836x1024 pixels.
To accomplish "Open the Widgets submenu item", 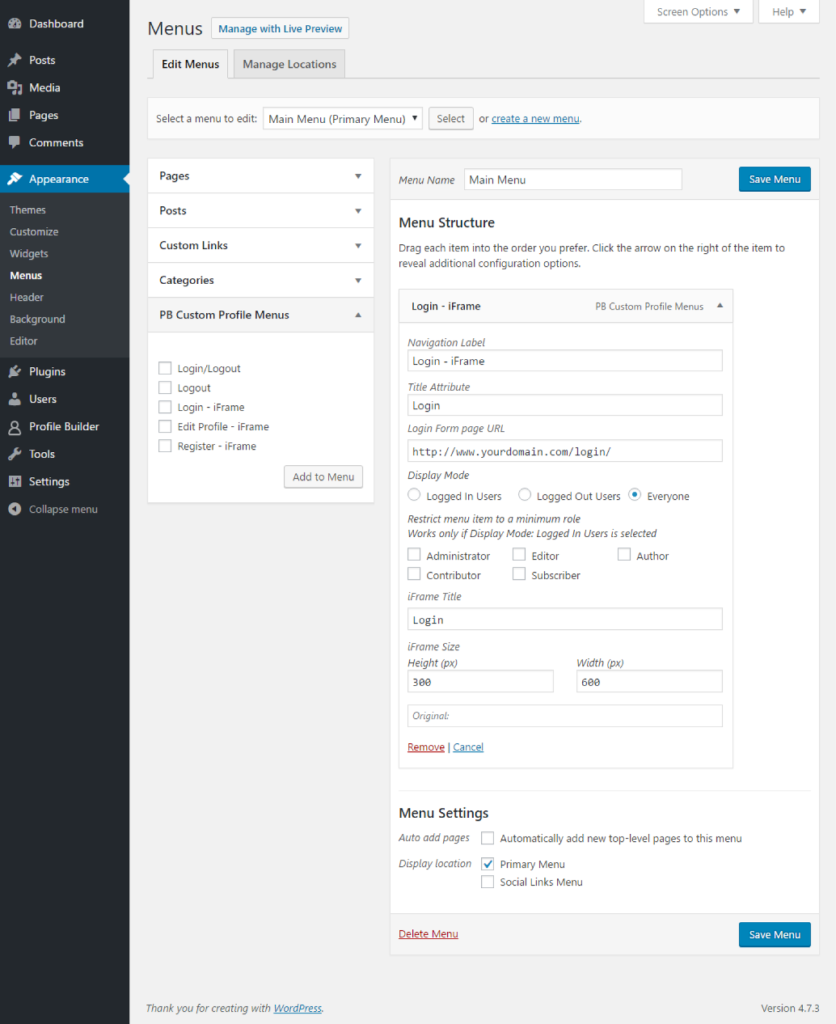I will coord(29,254).
